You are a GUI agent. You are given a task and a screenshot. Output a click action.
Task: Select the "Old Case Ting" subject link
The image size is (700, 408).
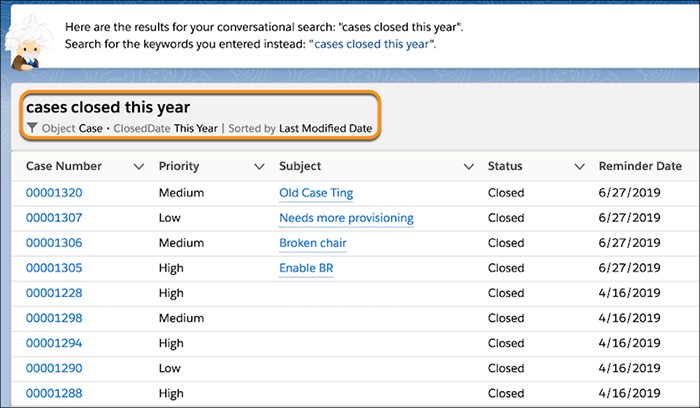click(x=316, y=193)
